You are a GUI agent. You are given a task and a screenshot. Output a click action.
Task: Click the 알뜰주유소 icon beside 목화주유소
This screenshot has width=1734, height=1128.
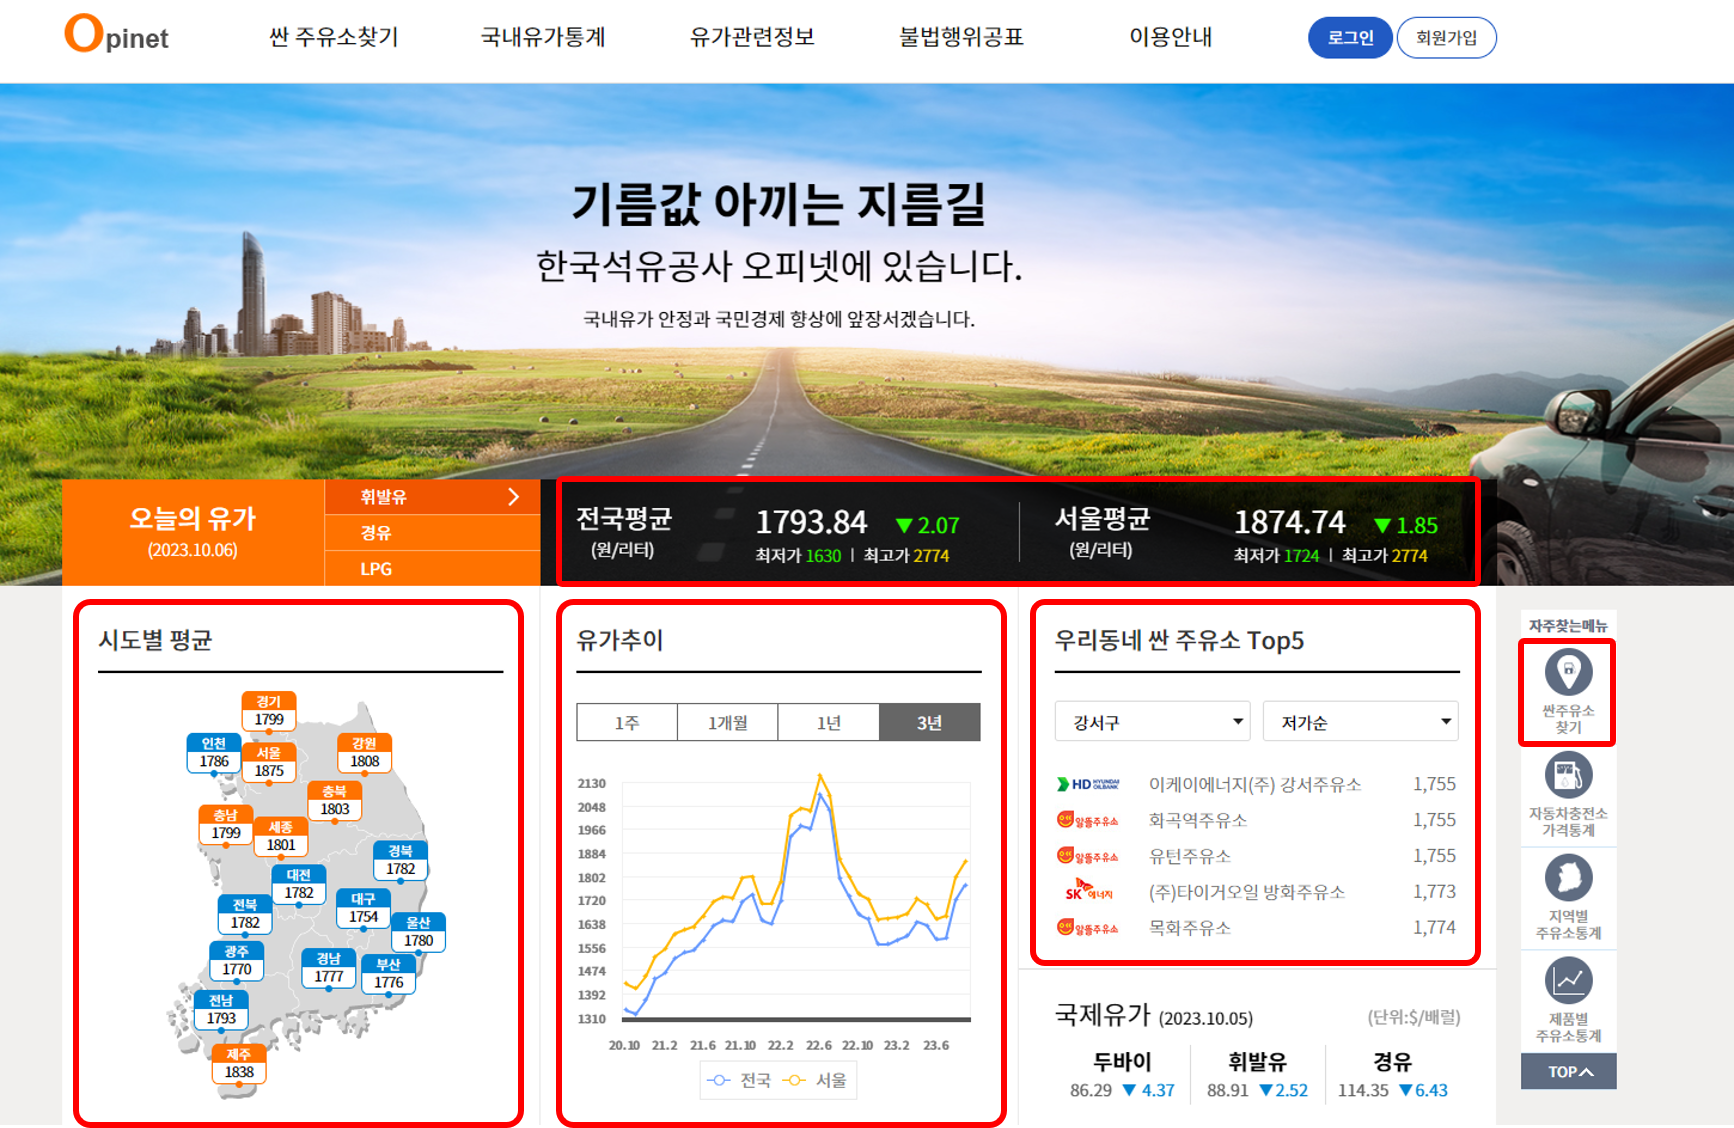pos(1090,928)
